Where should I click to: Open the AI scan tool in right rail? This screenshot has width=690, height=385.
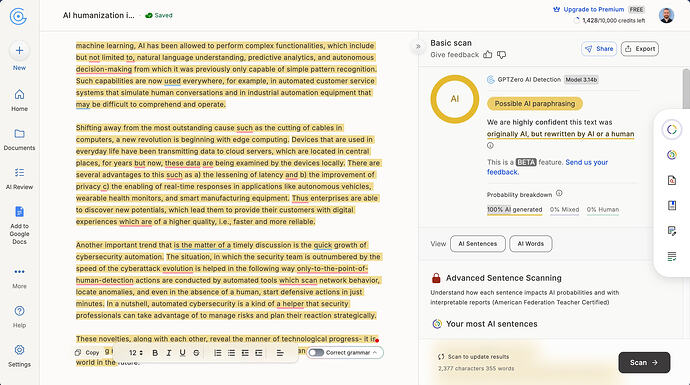point(672,129)
